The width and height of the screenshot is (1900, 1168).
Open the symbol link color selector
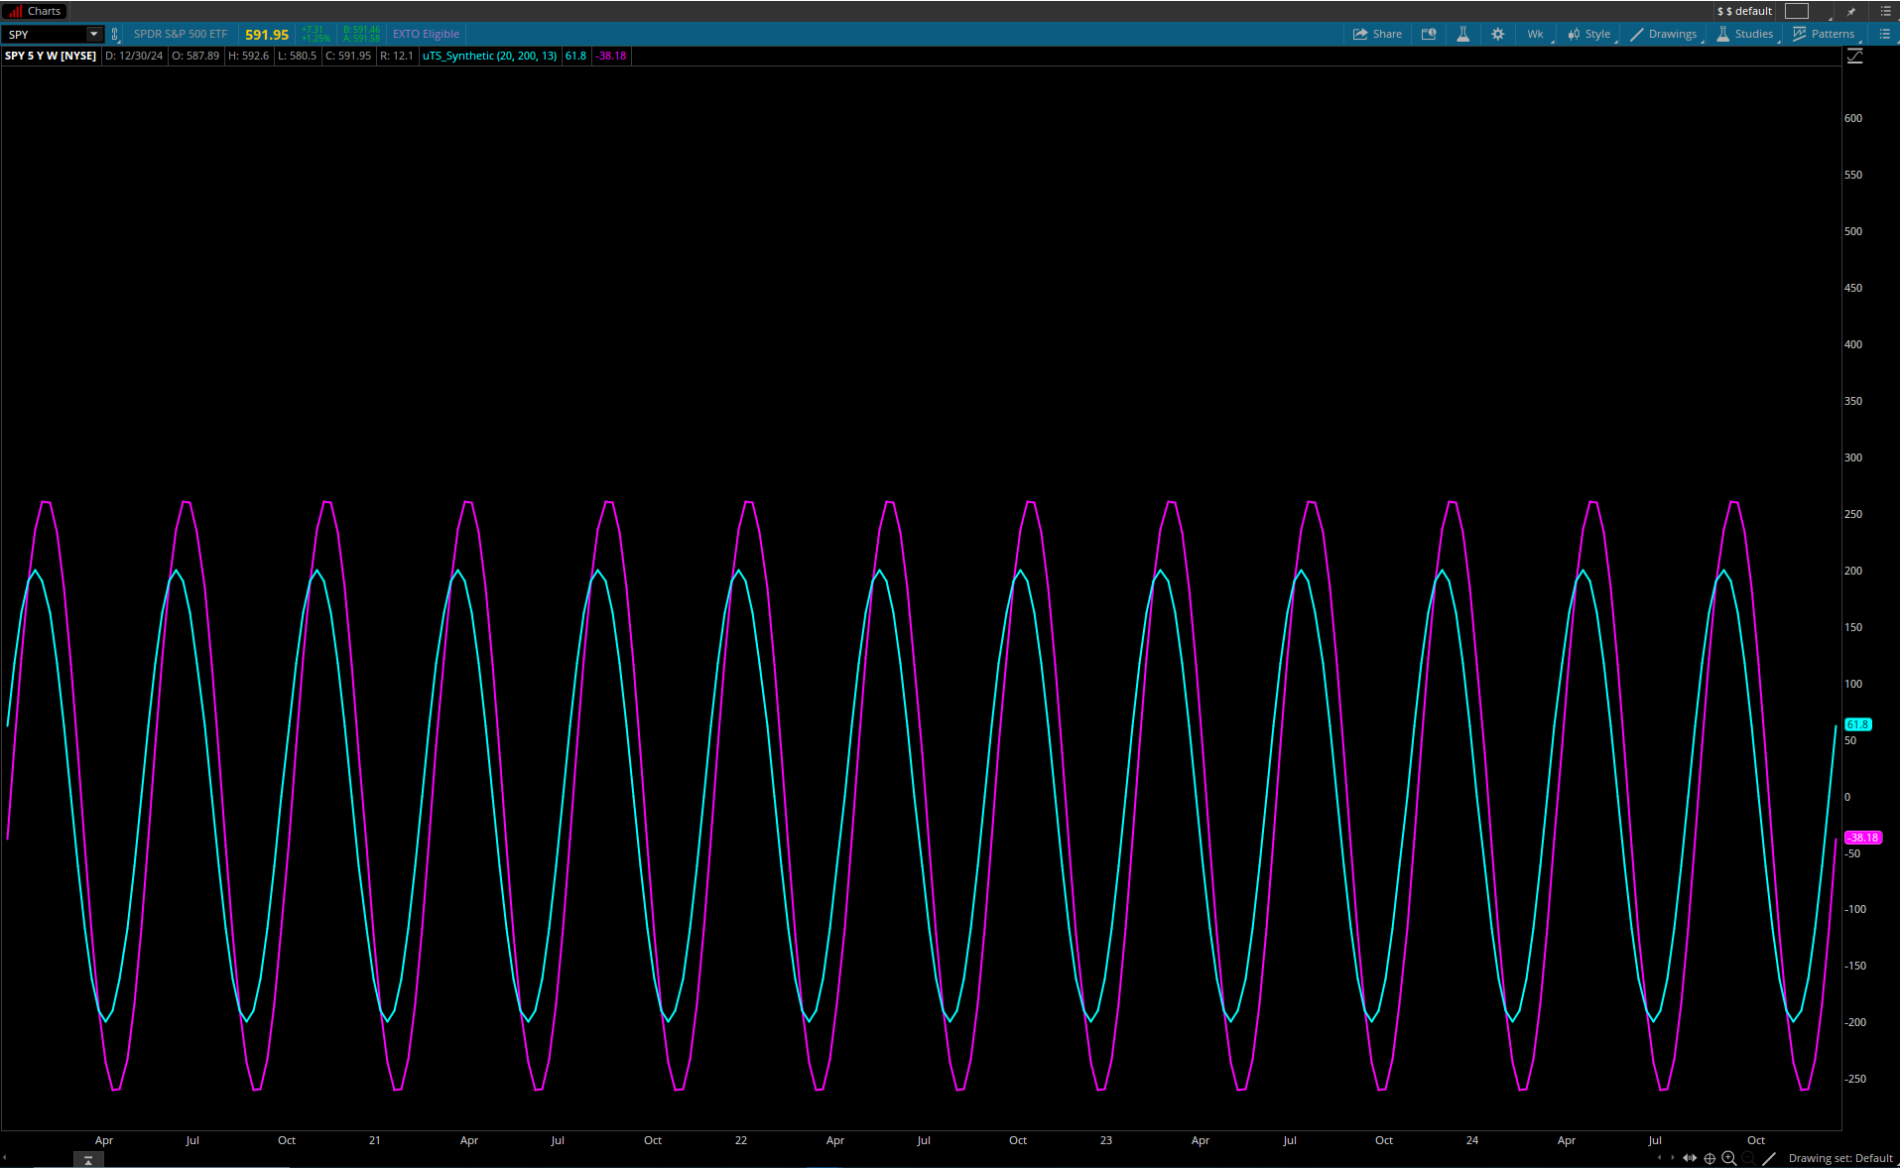[114, 34]
